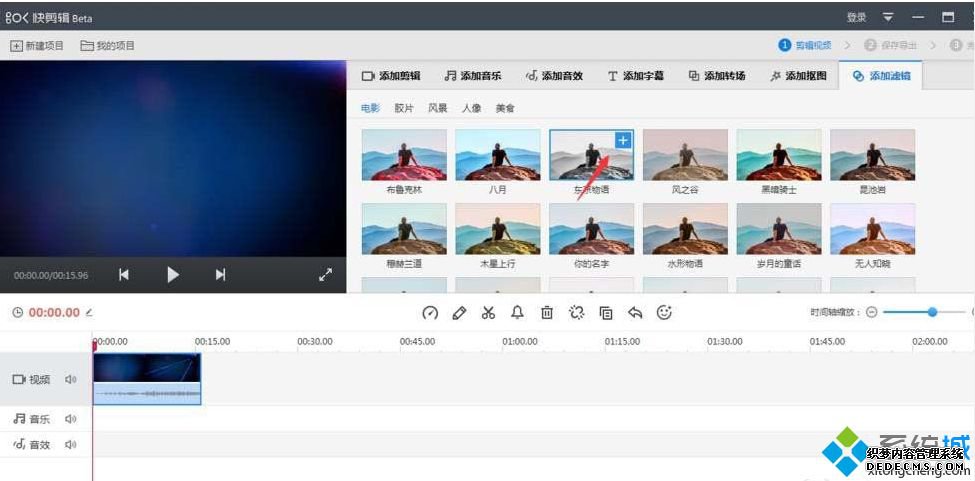Go to step 2 保存导出
Viewport: 975px width, 481px height.
click(x=890, y=45)
